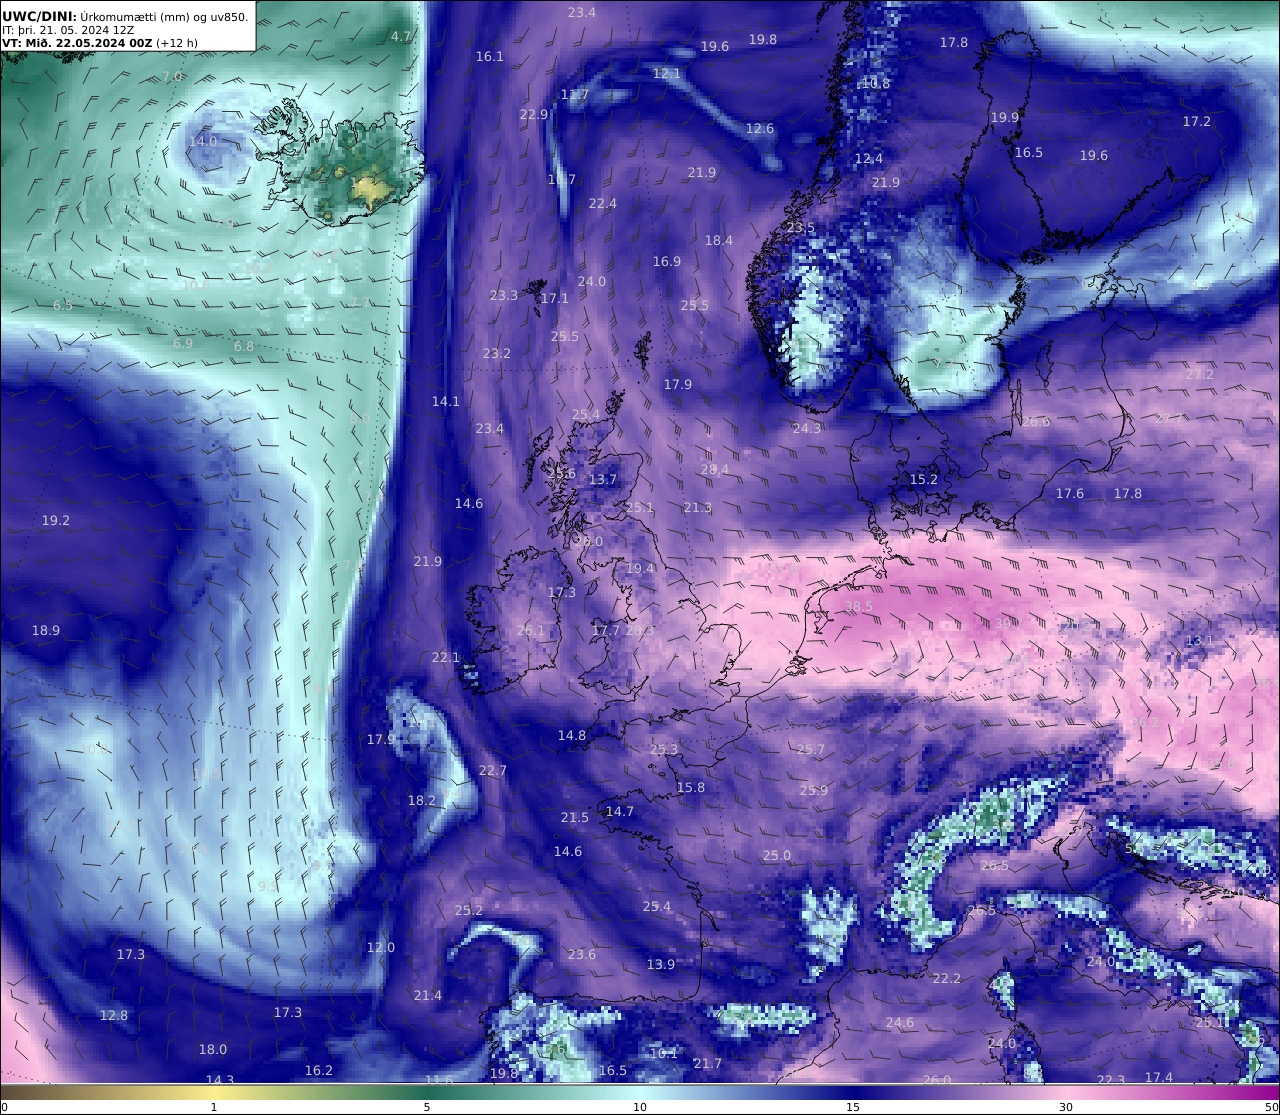Click the map value "16.2"
1280x1115 pixels.
click(319, 1071)
